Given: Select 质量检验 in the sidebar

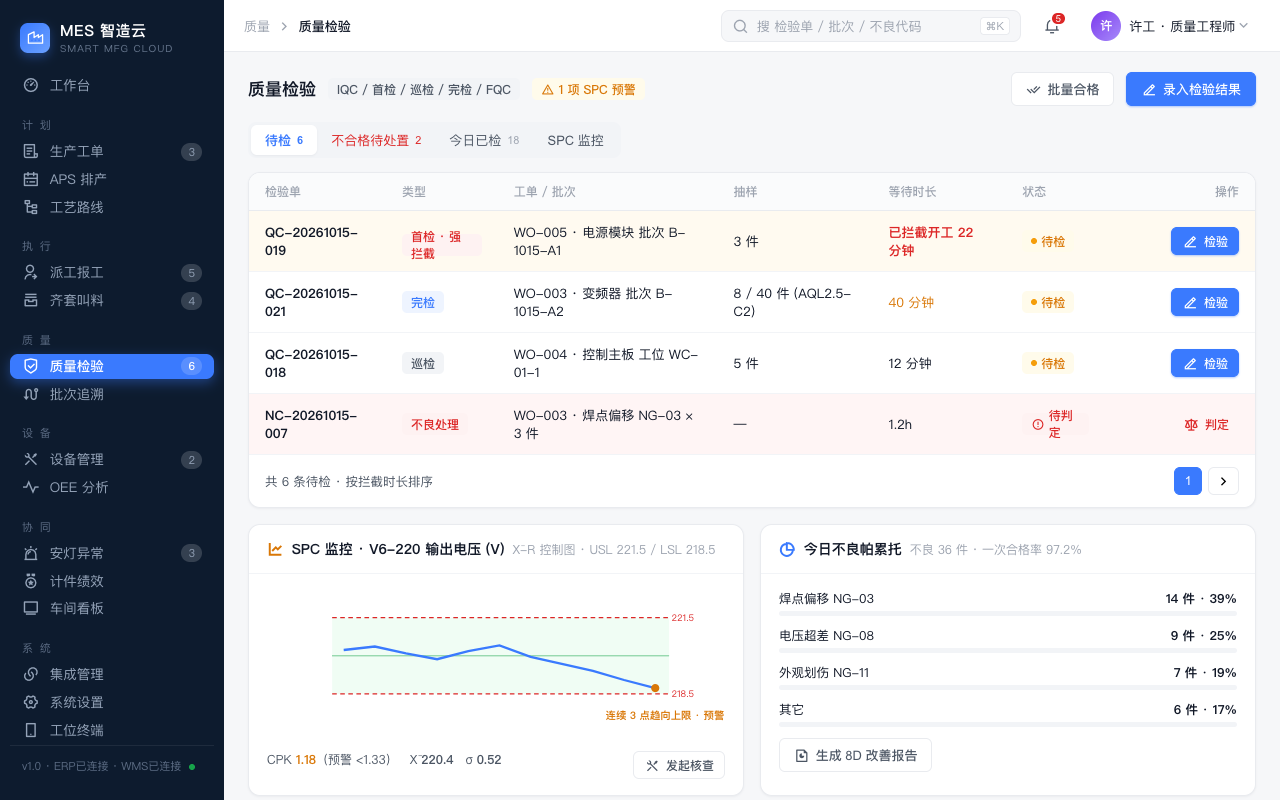Looking at the screenshot, I should click(x=112, y=366).
